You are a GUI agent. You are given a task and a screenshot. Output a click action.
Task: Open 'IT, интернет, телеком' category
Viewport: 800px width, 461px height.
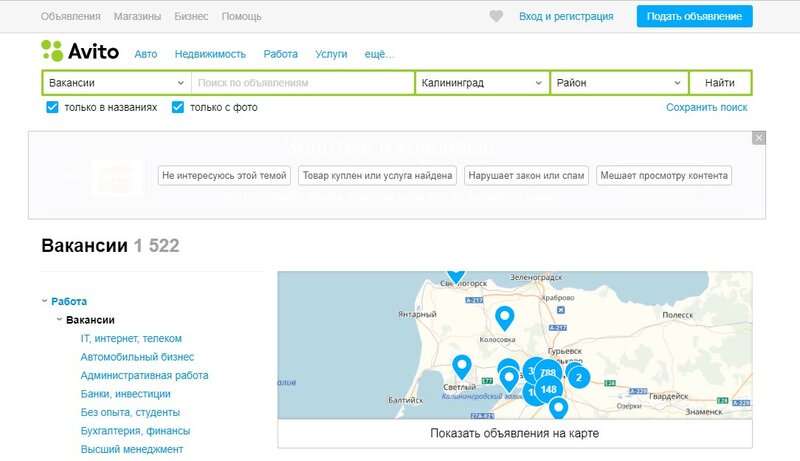coord(131,339)
